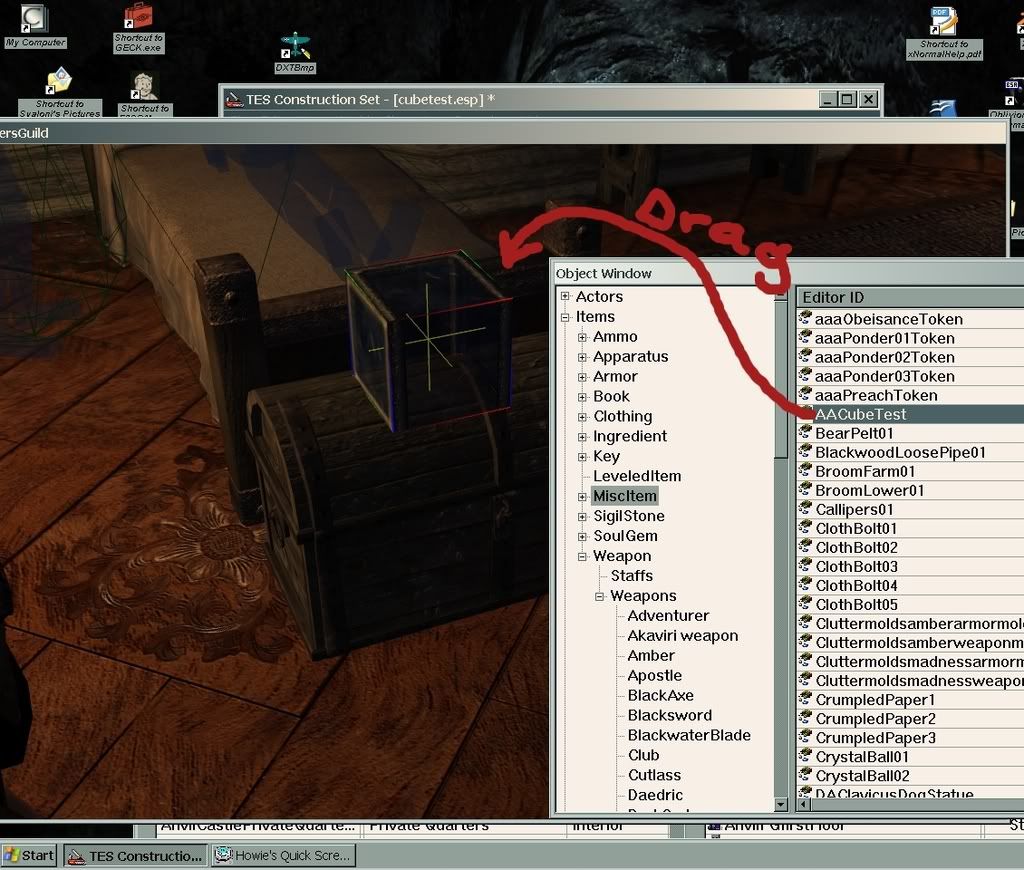1024x870 pixels.
Task: Click the aaaPonder02Token item icon
Action: point(805,356)
